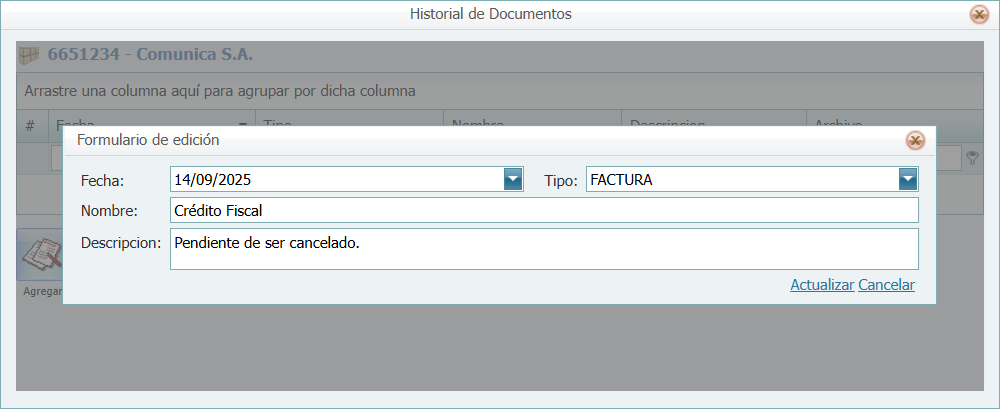Click the filter icon beside the Archivo filter box
1000x409 pixels.
click(x=971, y=157)
